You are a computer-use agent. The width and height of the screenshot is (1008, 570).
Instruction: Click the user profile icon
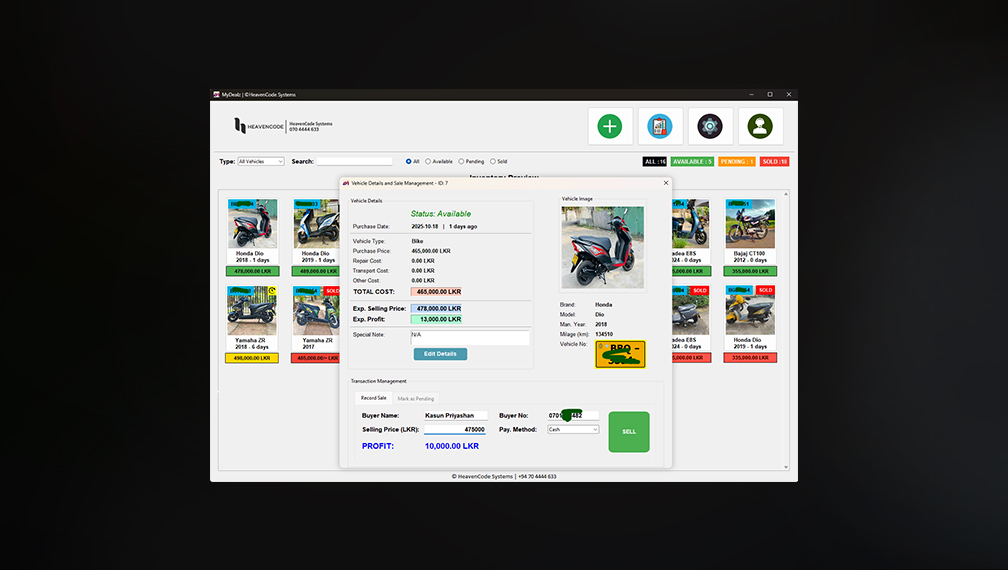click(x=760, y=126)
